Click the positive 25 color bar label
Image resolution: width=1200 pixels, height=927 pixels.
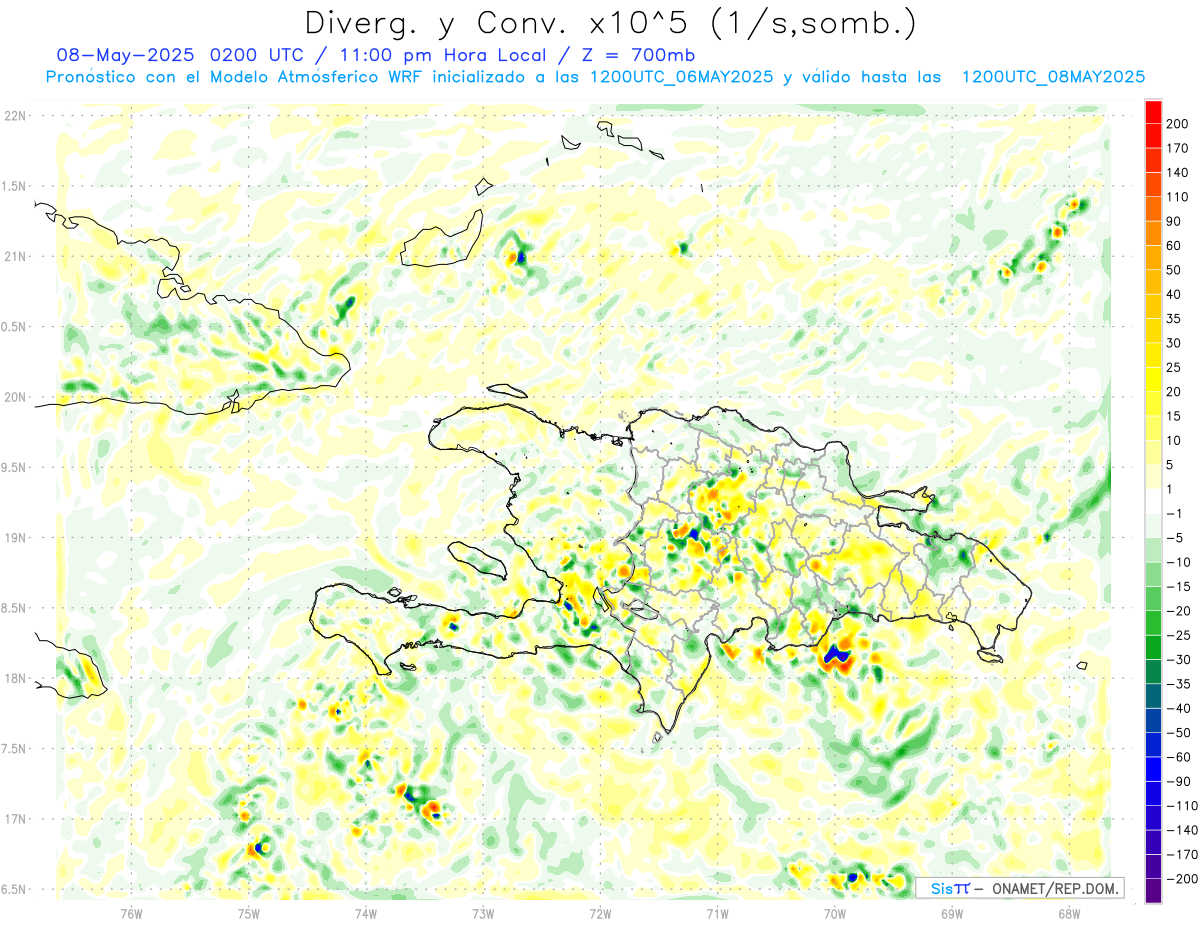tap(1174, 367)
